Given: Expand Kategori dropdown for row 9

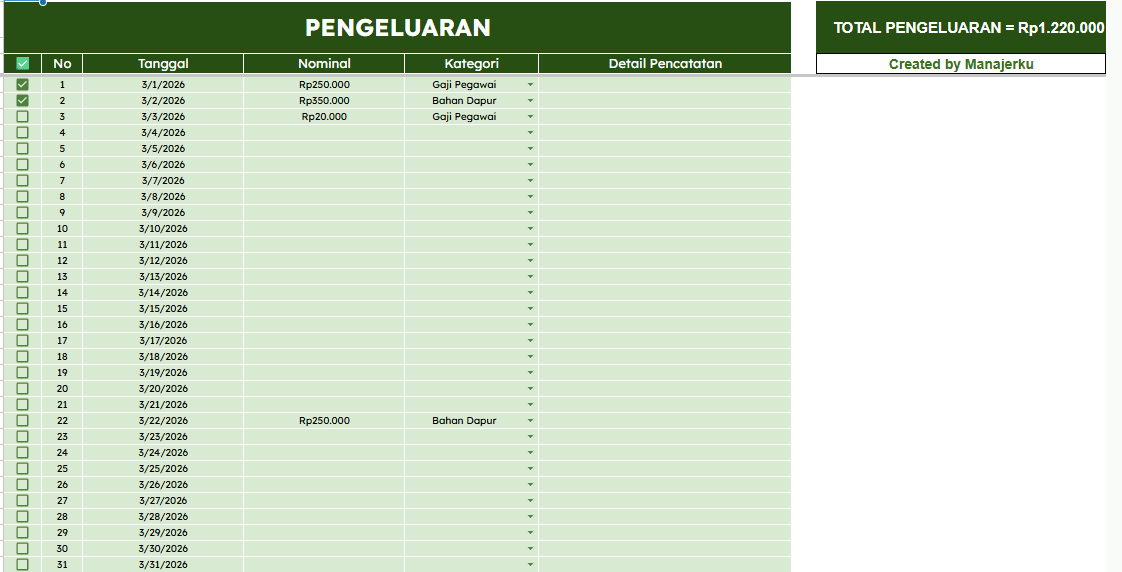Looking at the screenshot, I should point(530,213).
